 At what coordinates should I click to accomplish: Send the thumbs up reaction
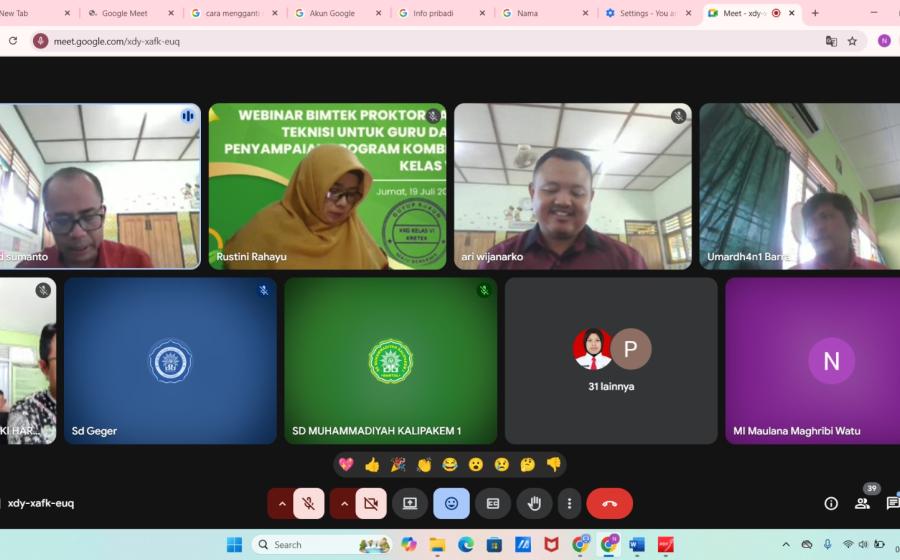[x=372, y=464]
